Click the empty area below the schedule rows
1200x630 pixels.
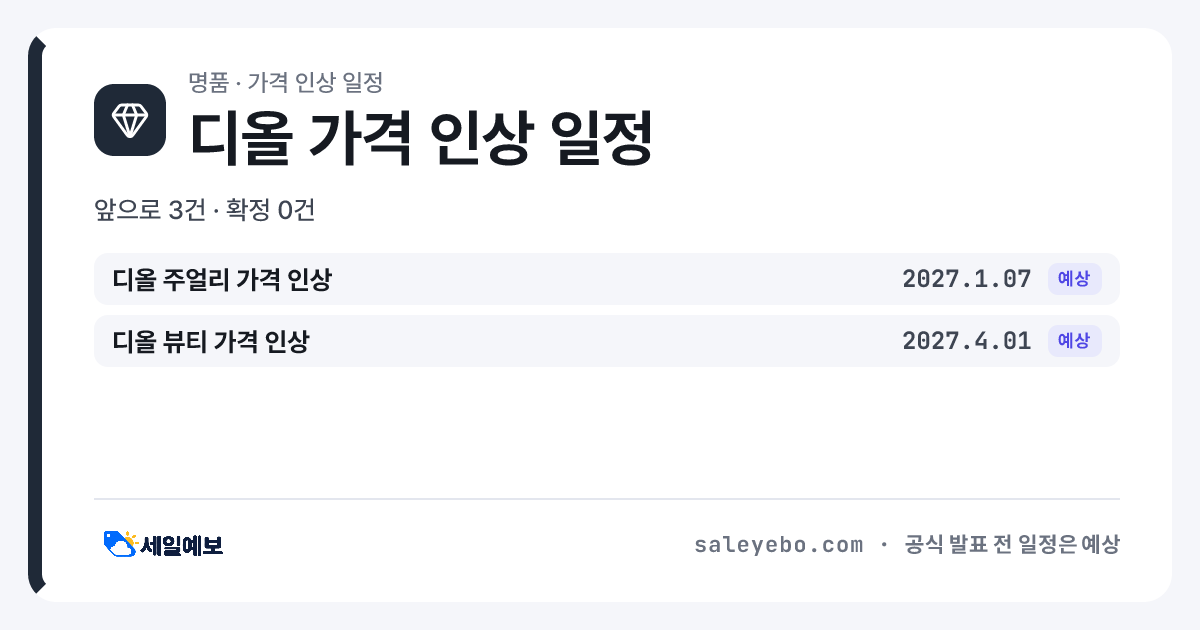coord(607,432)
